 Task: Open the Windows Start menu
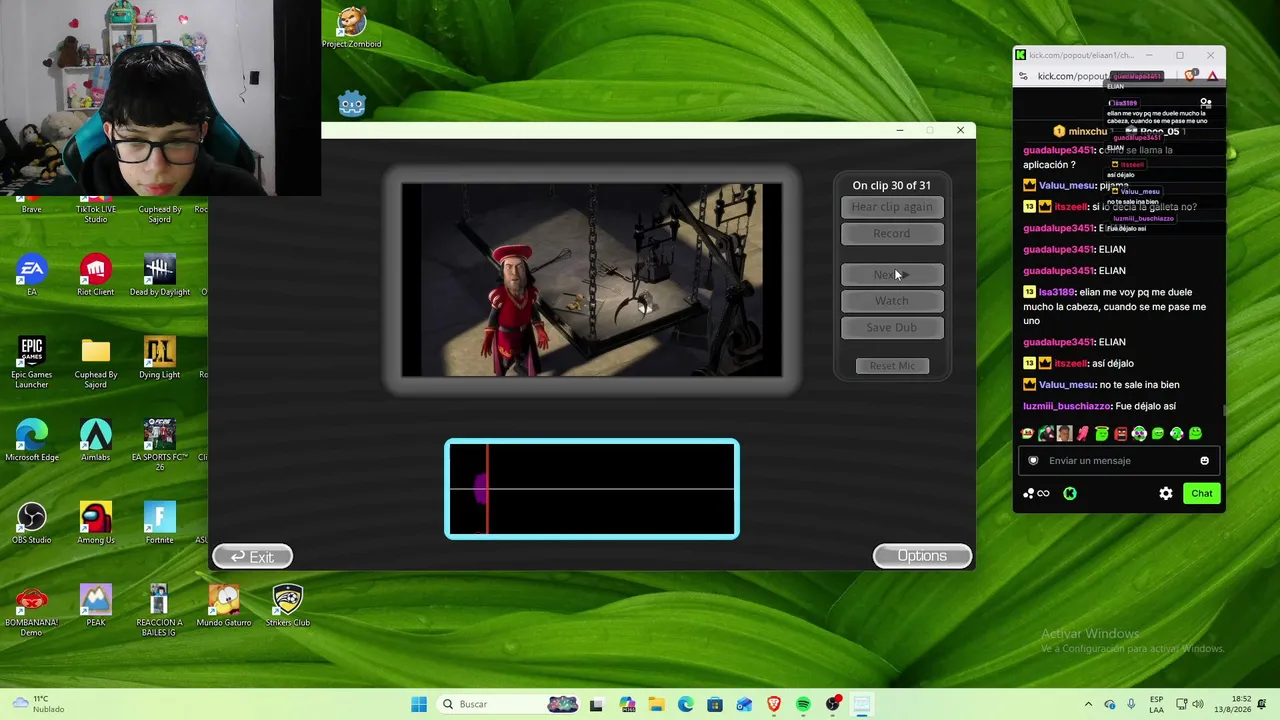419,705
